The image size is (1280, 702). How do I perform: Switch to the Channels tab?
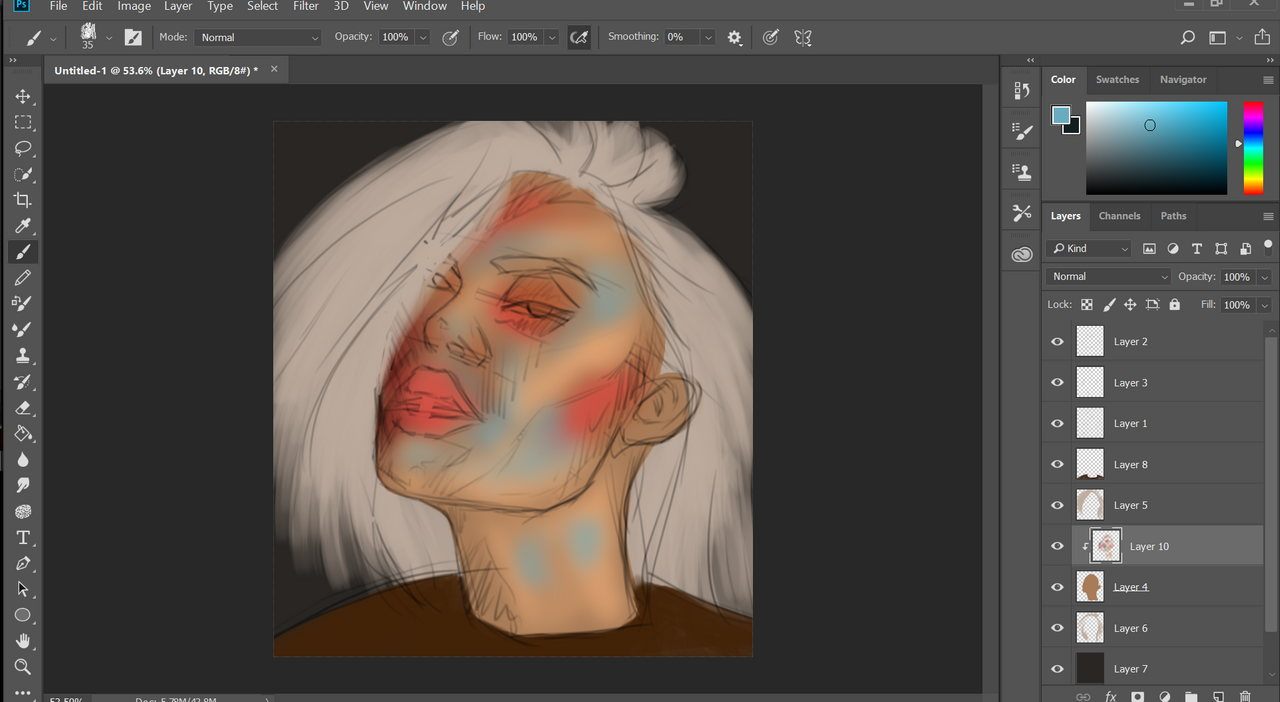click(1119, 216)
